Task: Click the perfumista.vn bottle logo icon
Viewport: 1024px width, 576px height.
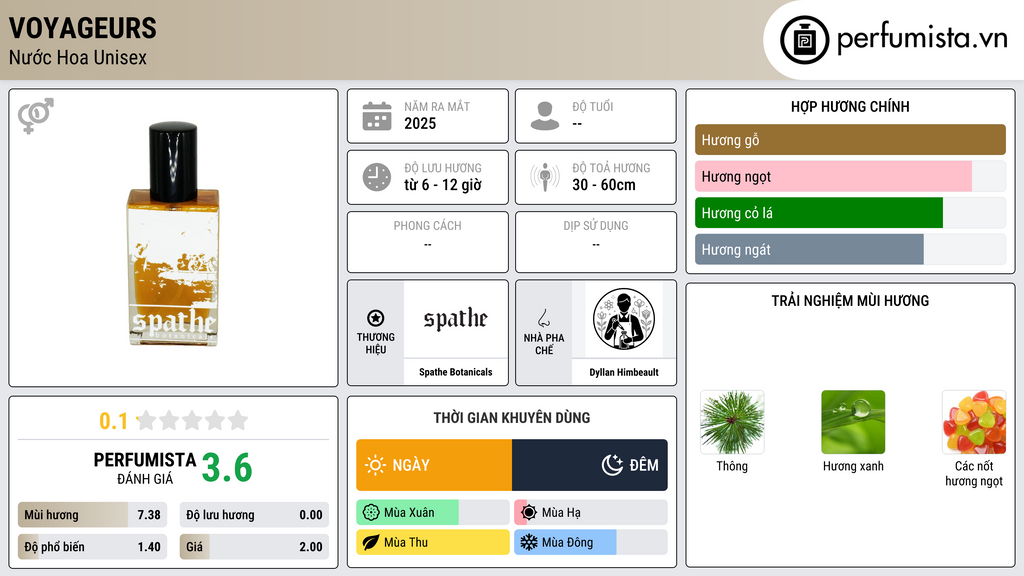Action: [804, 40]
